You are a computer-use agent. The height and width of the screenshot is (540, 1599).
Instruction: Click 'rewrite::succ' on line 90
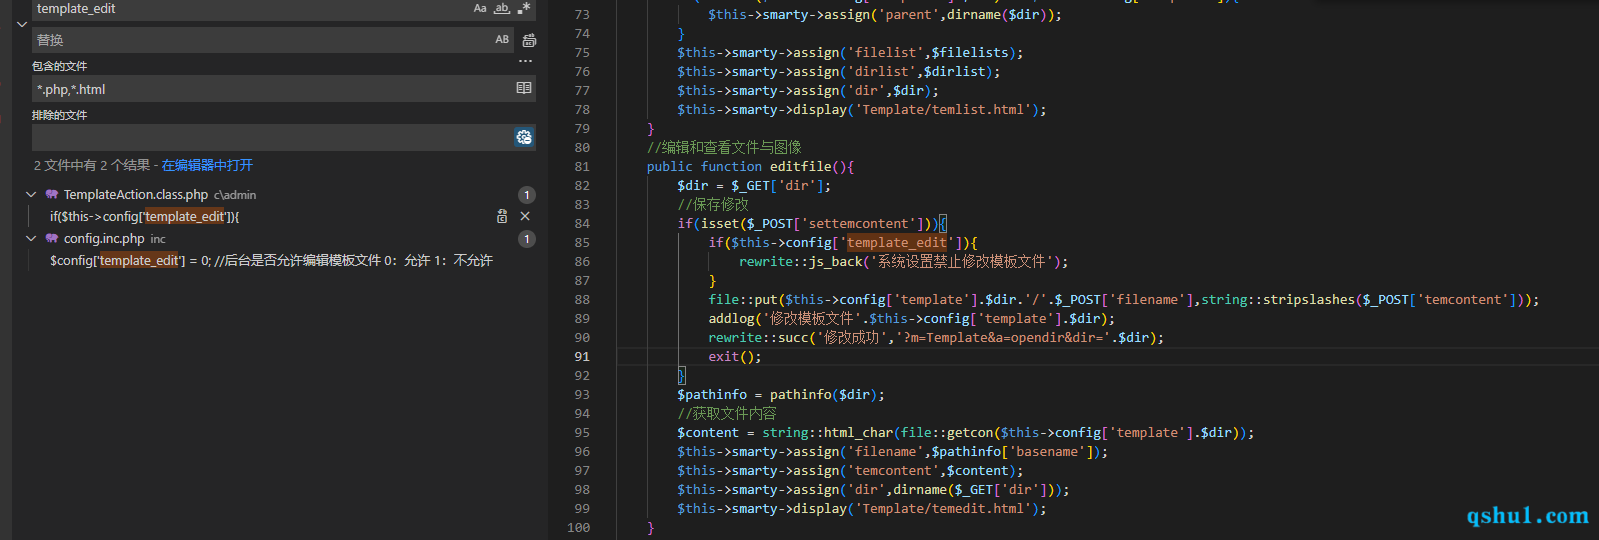pos(758,338)
